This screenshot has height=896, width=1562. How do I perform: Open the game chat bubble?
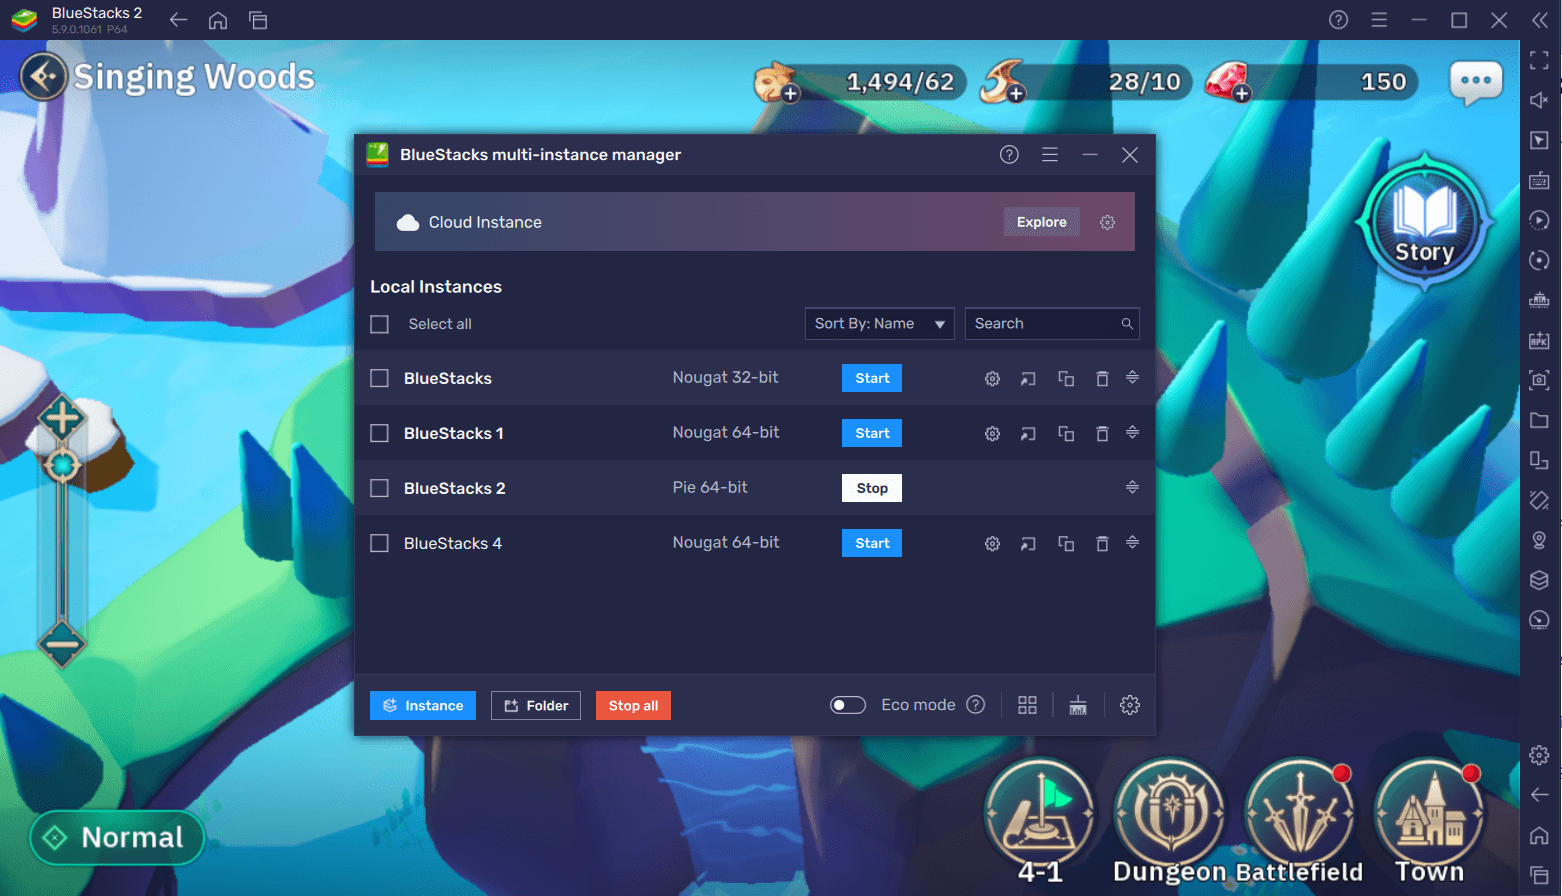coord(1476,82)
